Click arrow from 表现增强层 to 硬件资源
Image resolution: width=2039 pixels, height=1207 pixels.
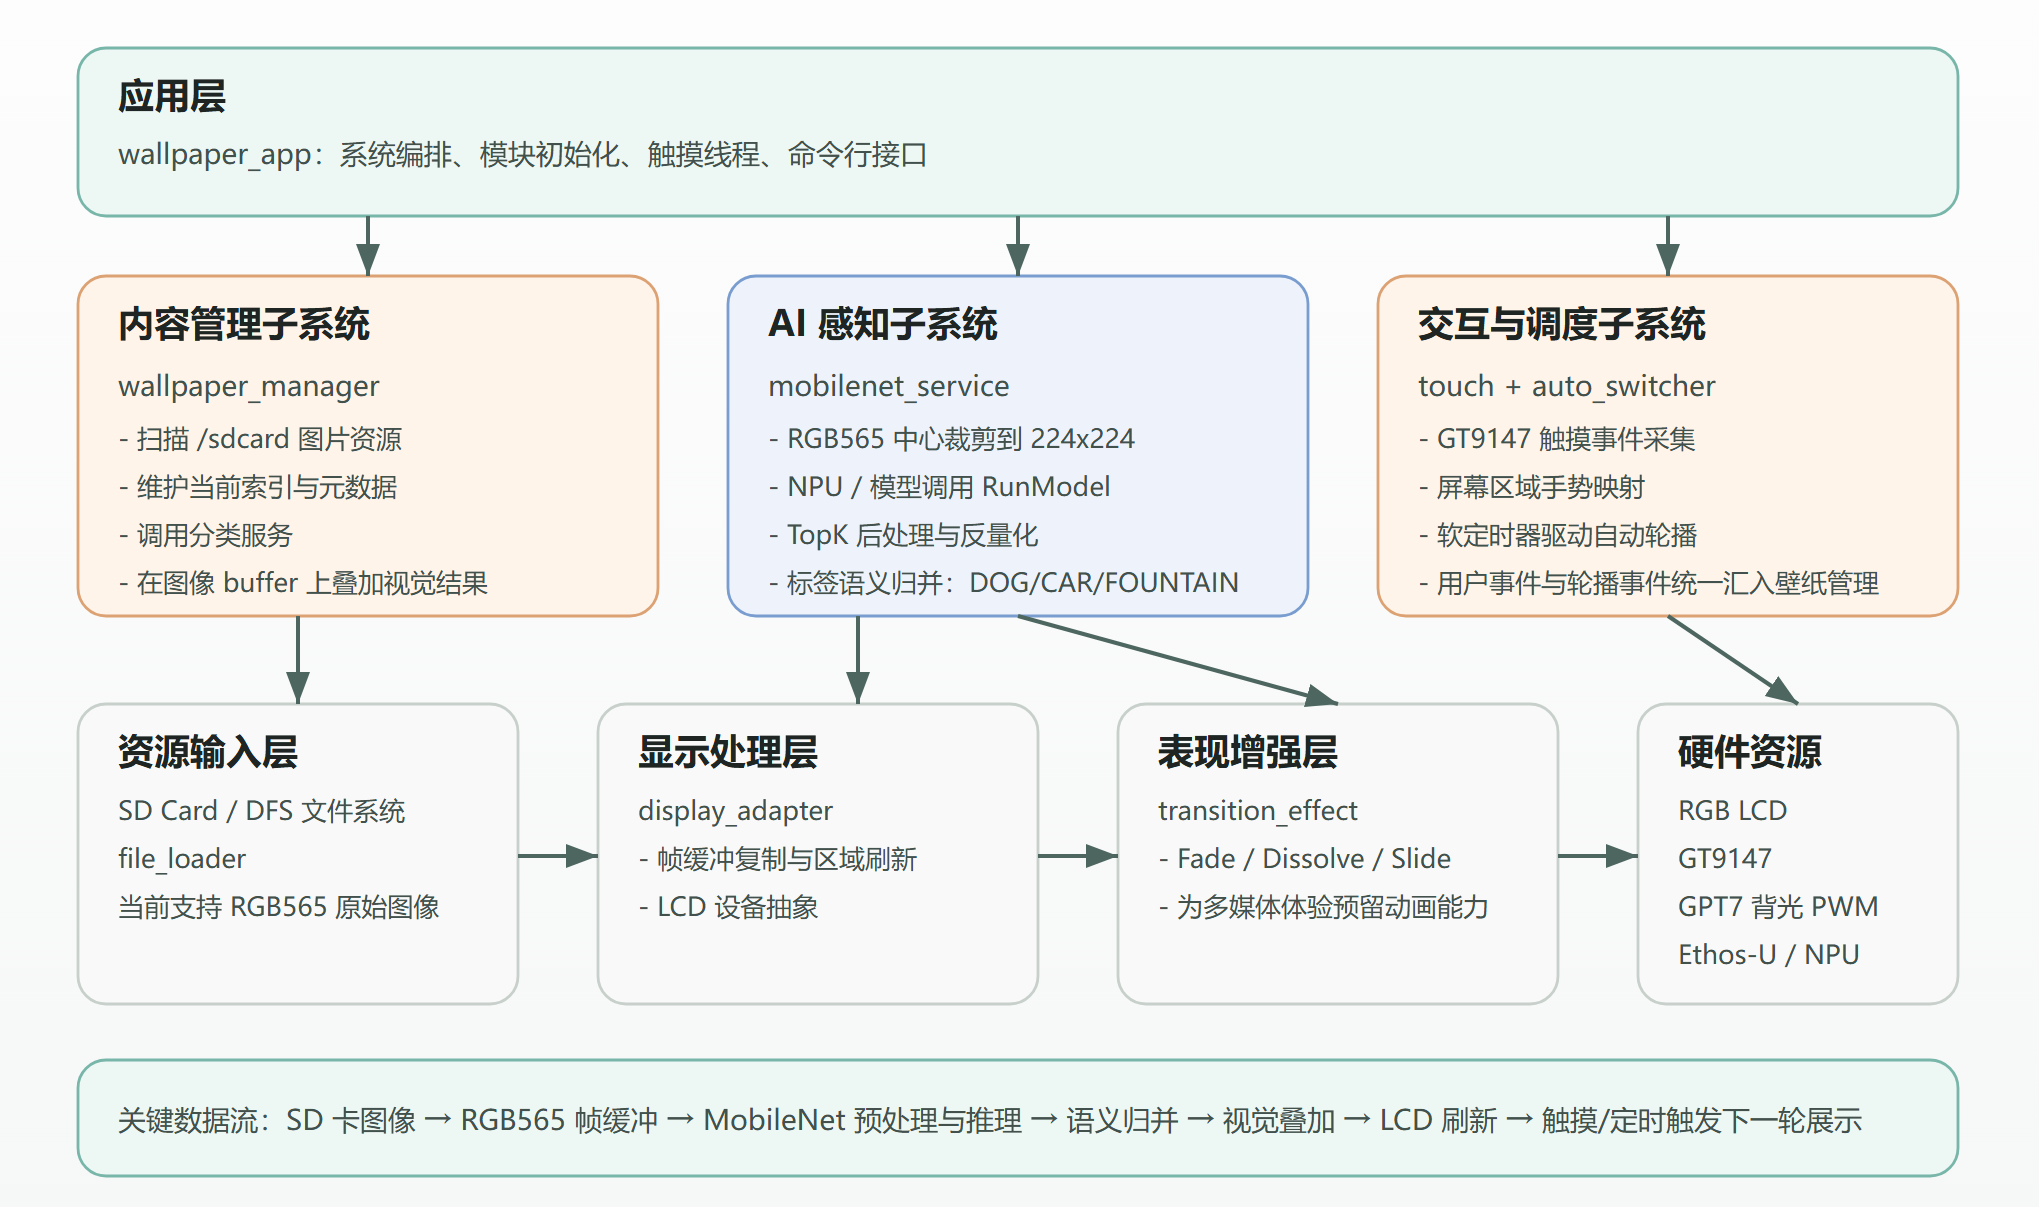1597,856
